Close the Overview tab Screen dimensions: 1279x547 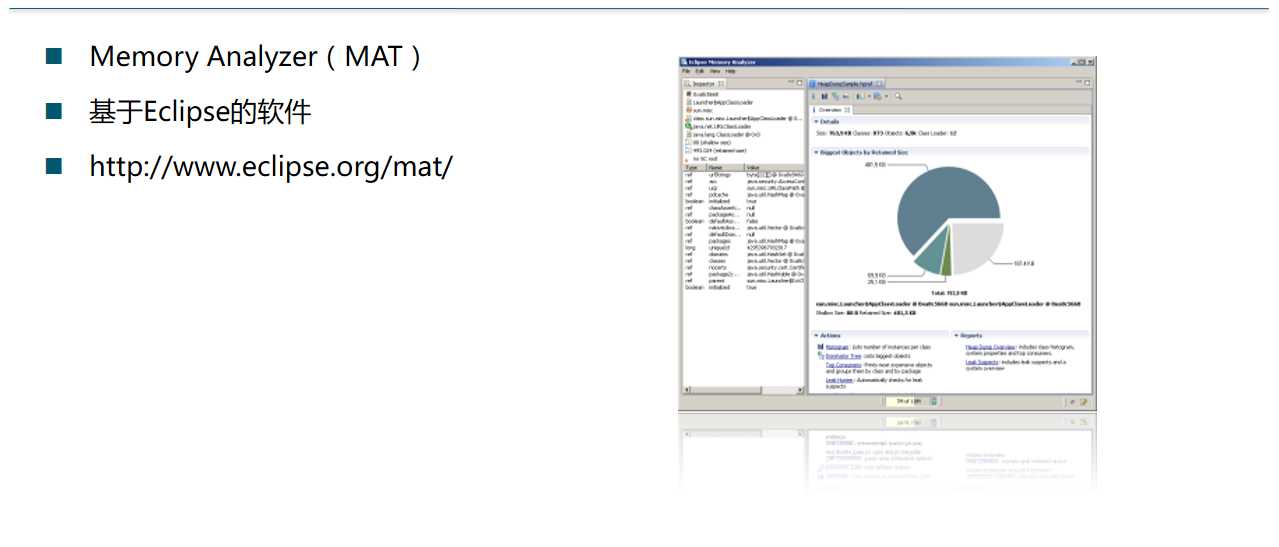(847, 110)
